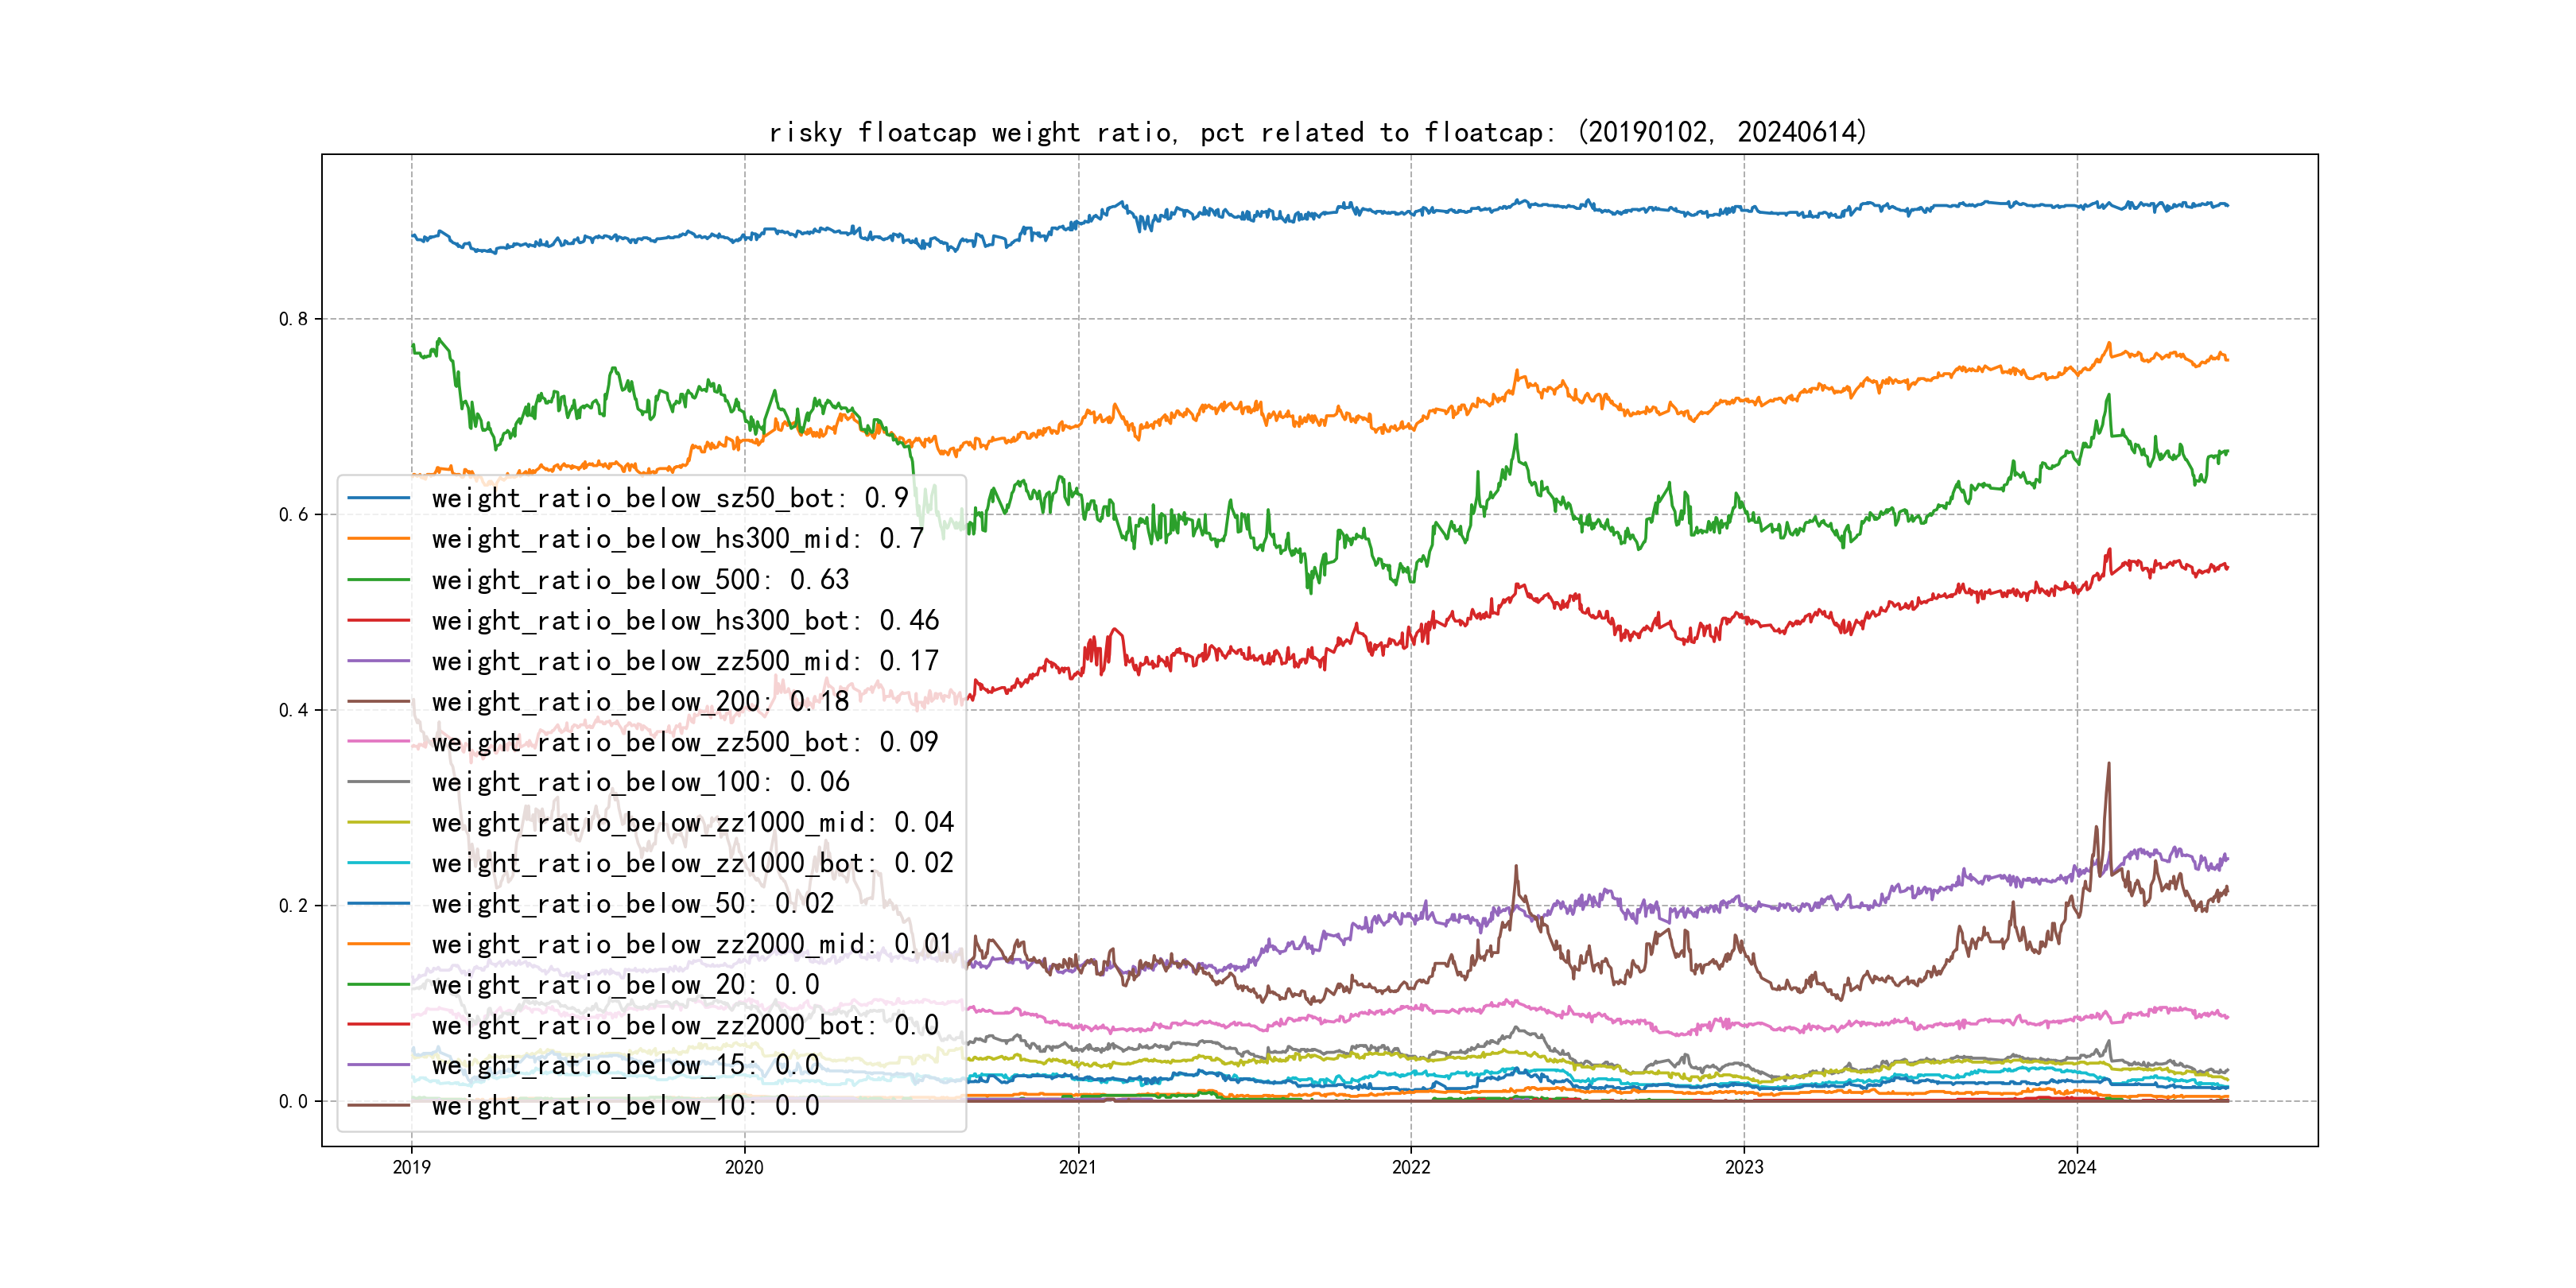Click the weight_ratio_below_500 legend entry
This screenshot has width=2576, height=1288.
[x=640, y=580]
